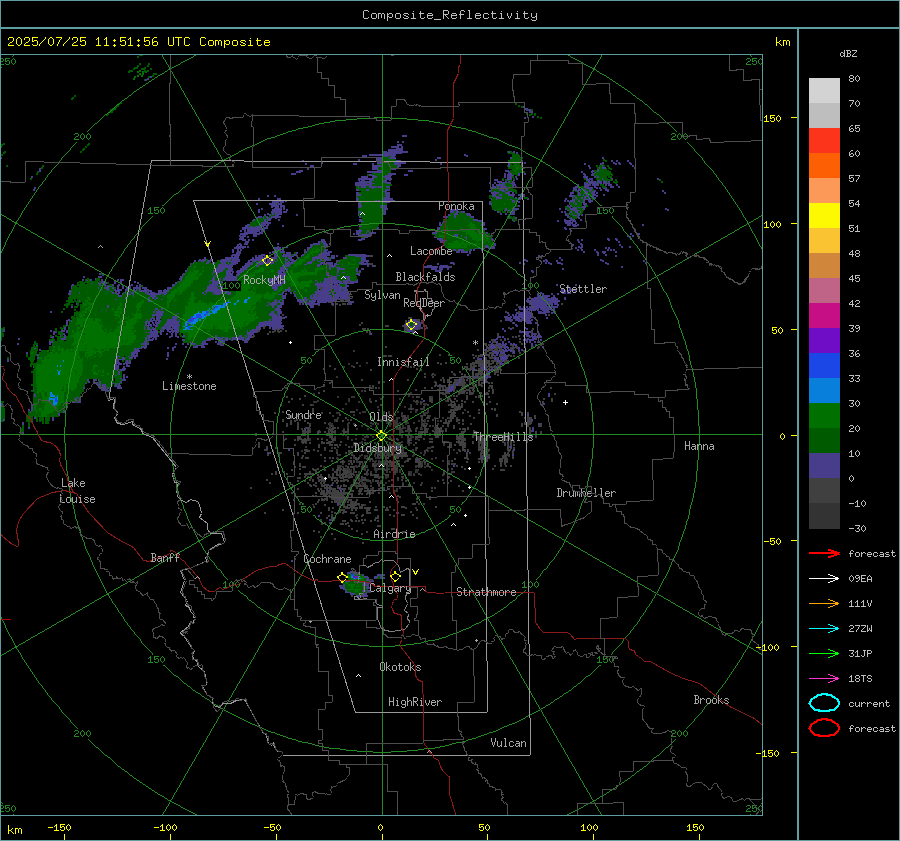Screen dimensions: 900x841
Task: Click the storm cell west of Calgary
Action: pos(356,584)
